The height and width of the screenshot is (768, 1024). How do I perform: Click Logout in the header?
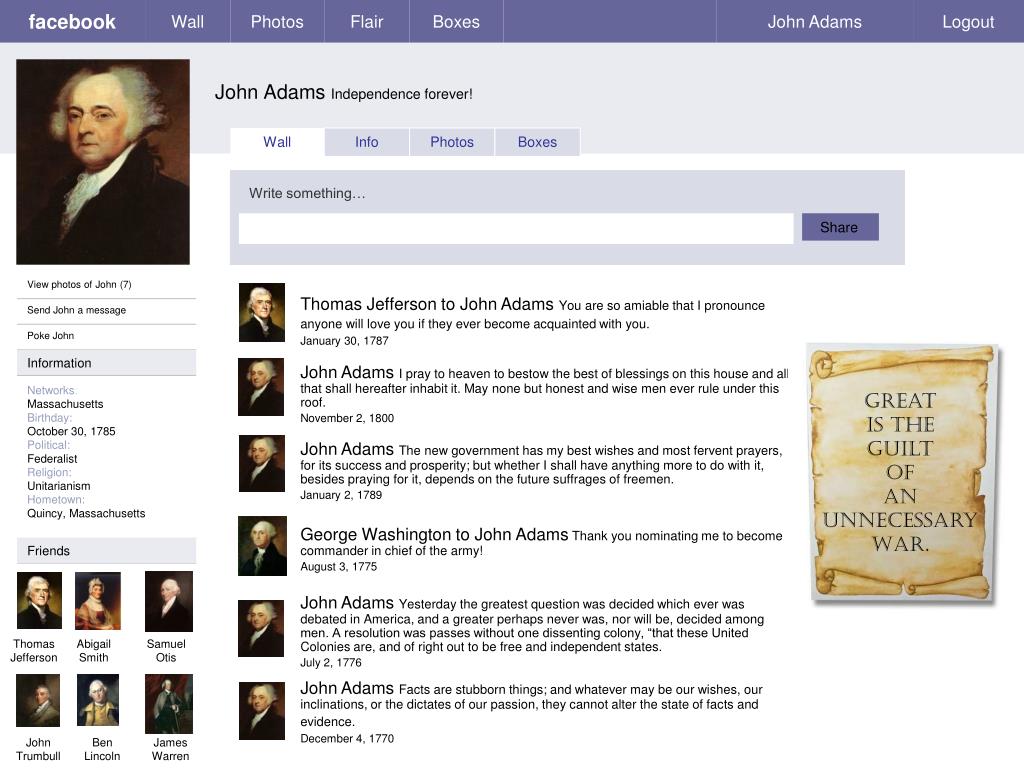[x=968, y=22]
